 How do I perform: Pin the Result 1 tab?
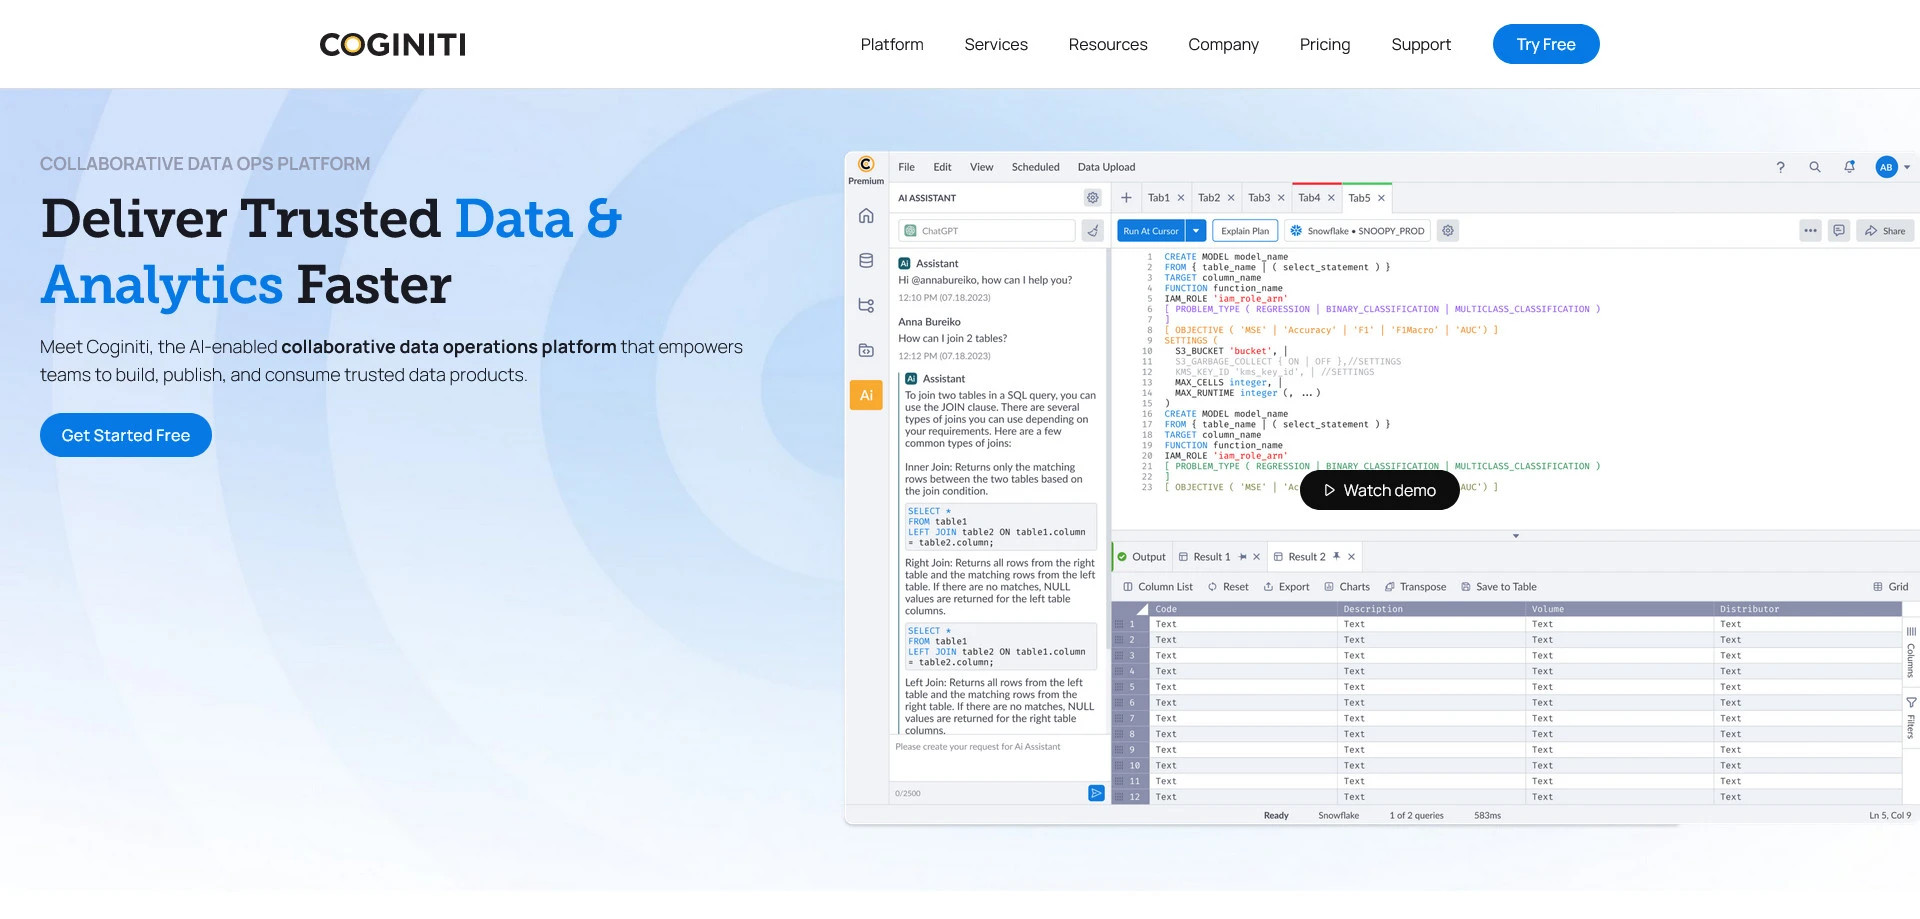click(1243, 557)
